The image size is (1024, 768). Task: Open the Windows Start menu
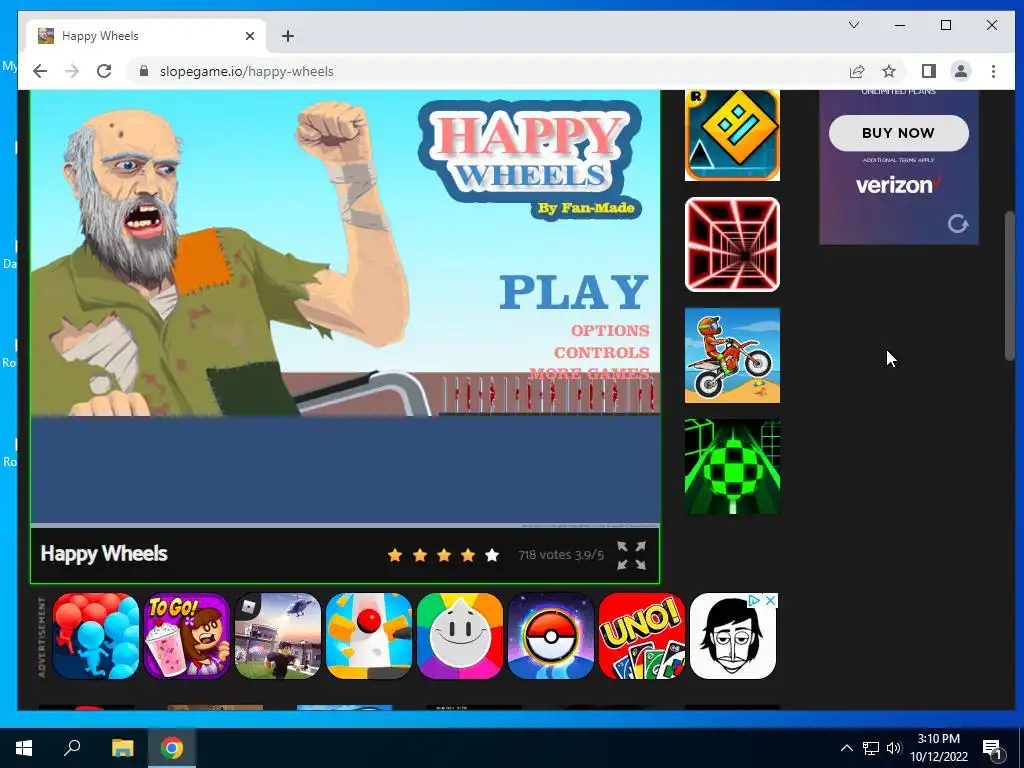click(24, 748)
